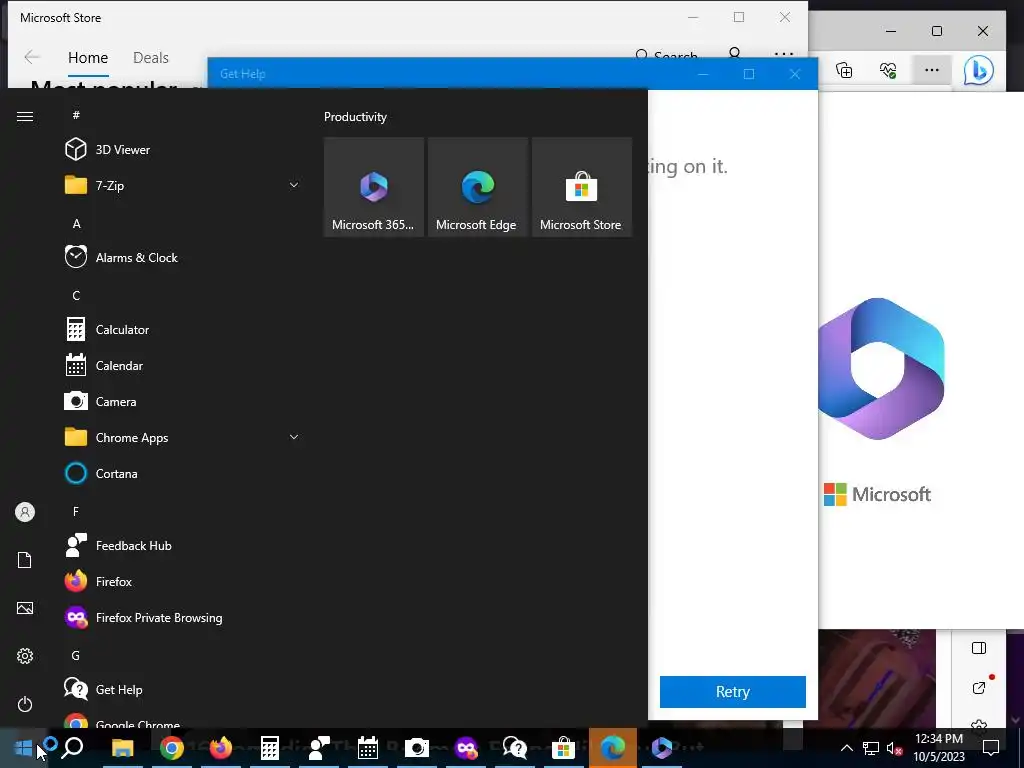Switch to Microsoft Edge on the taskbar
This screenshot has height=768, width=1024.
point(613,748)
